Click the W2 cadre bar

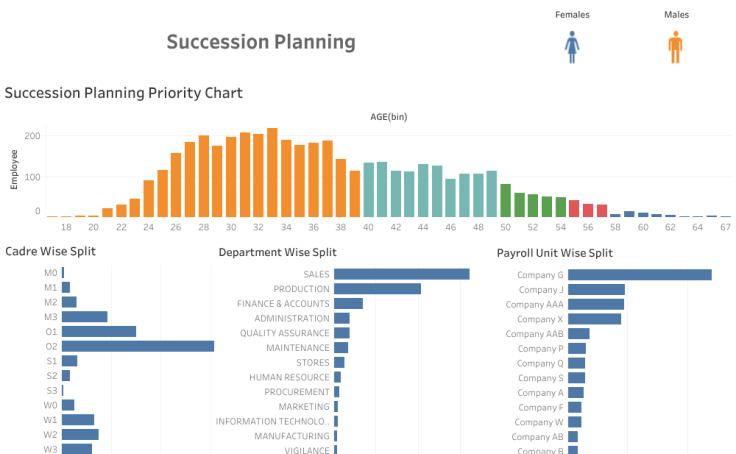(80, 435)
